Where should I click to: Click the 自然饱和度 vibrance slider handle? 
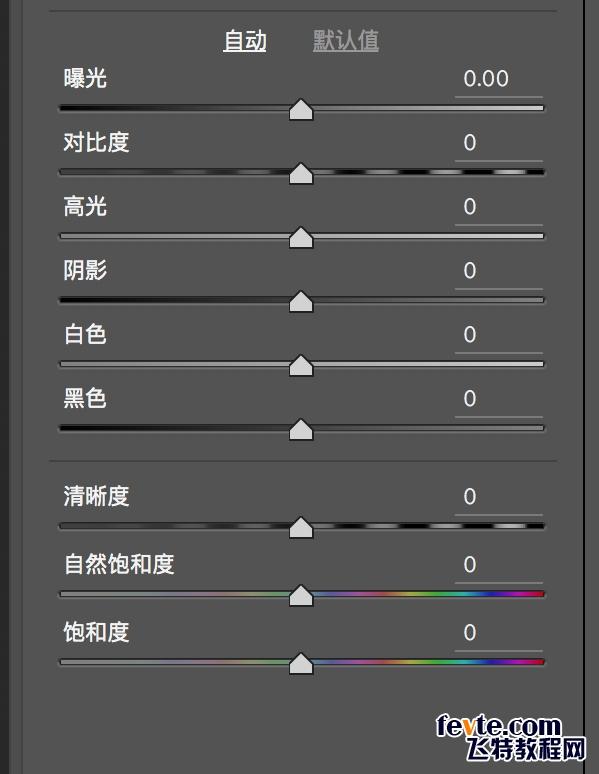pyautogui.click(x=301, y=596)
